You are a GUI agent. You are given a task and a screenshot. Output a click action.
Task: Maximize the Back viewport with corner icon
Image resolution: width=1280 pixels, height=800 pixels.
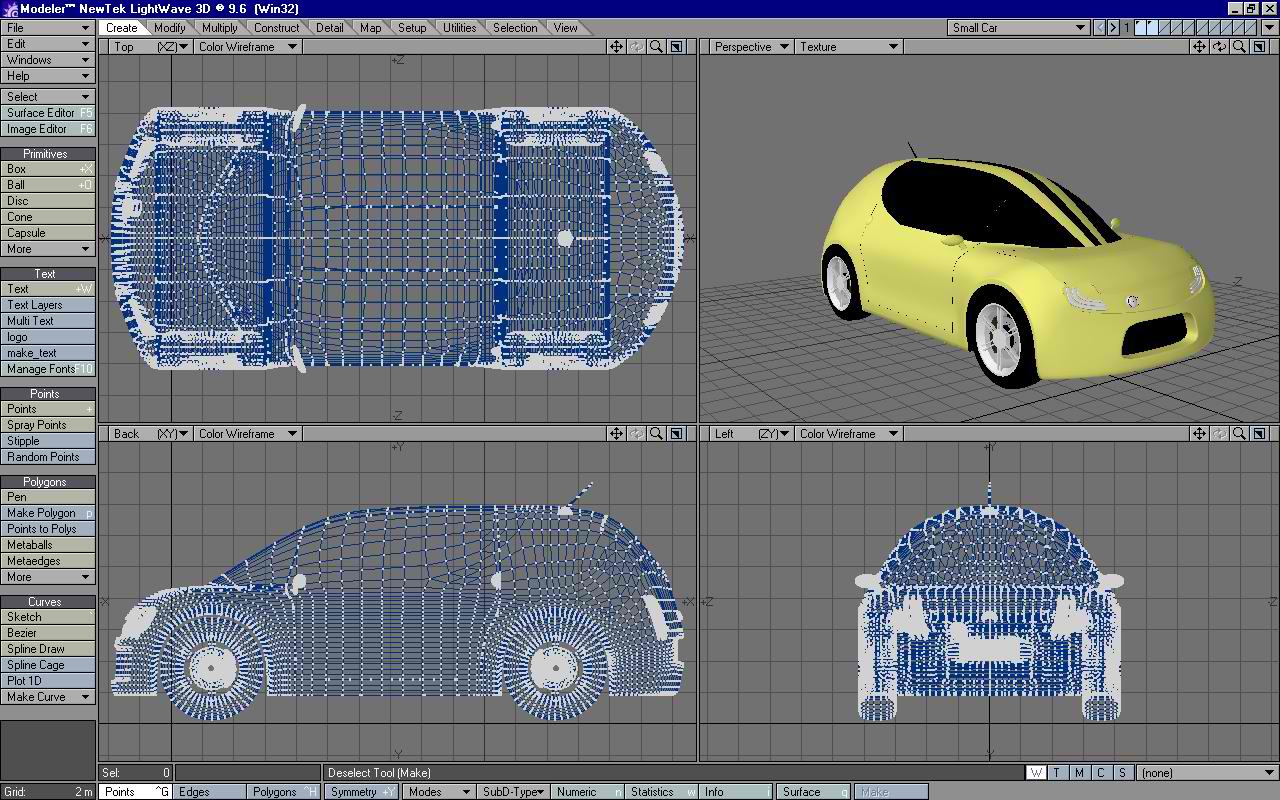coord(677,434)
